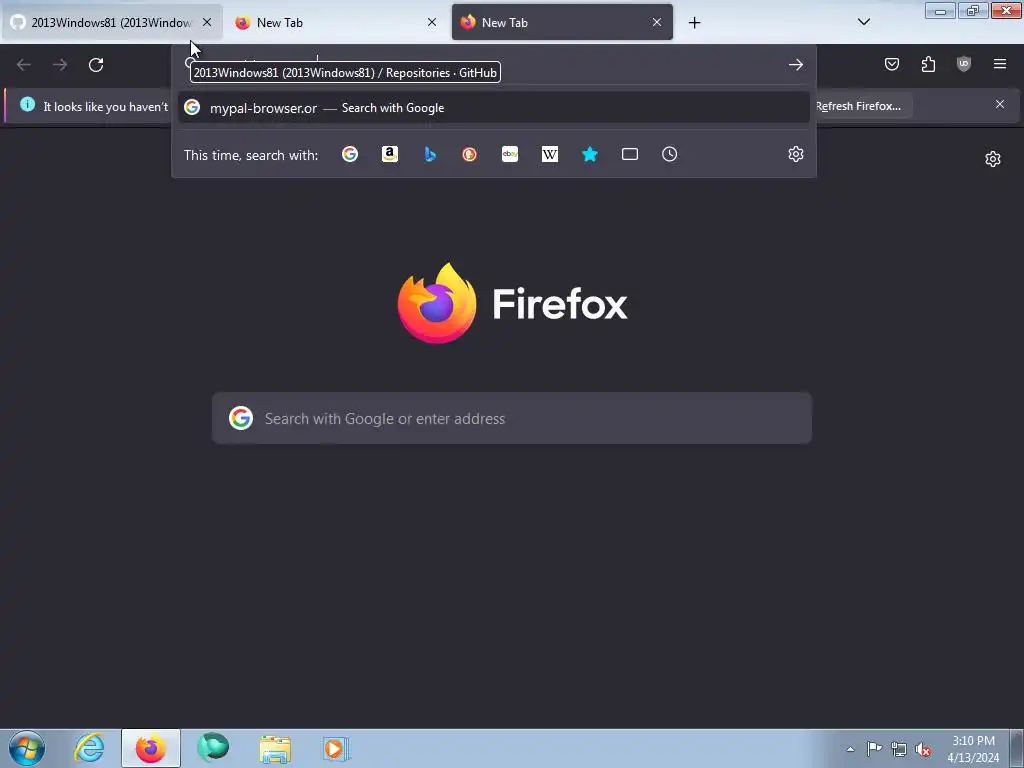Close the middle New Tab
Screen dimensions: 1024x768
(432, 22)
